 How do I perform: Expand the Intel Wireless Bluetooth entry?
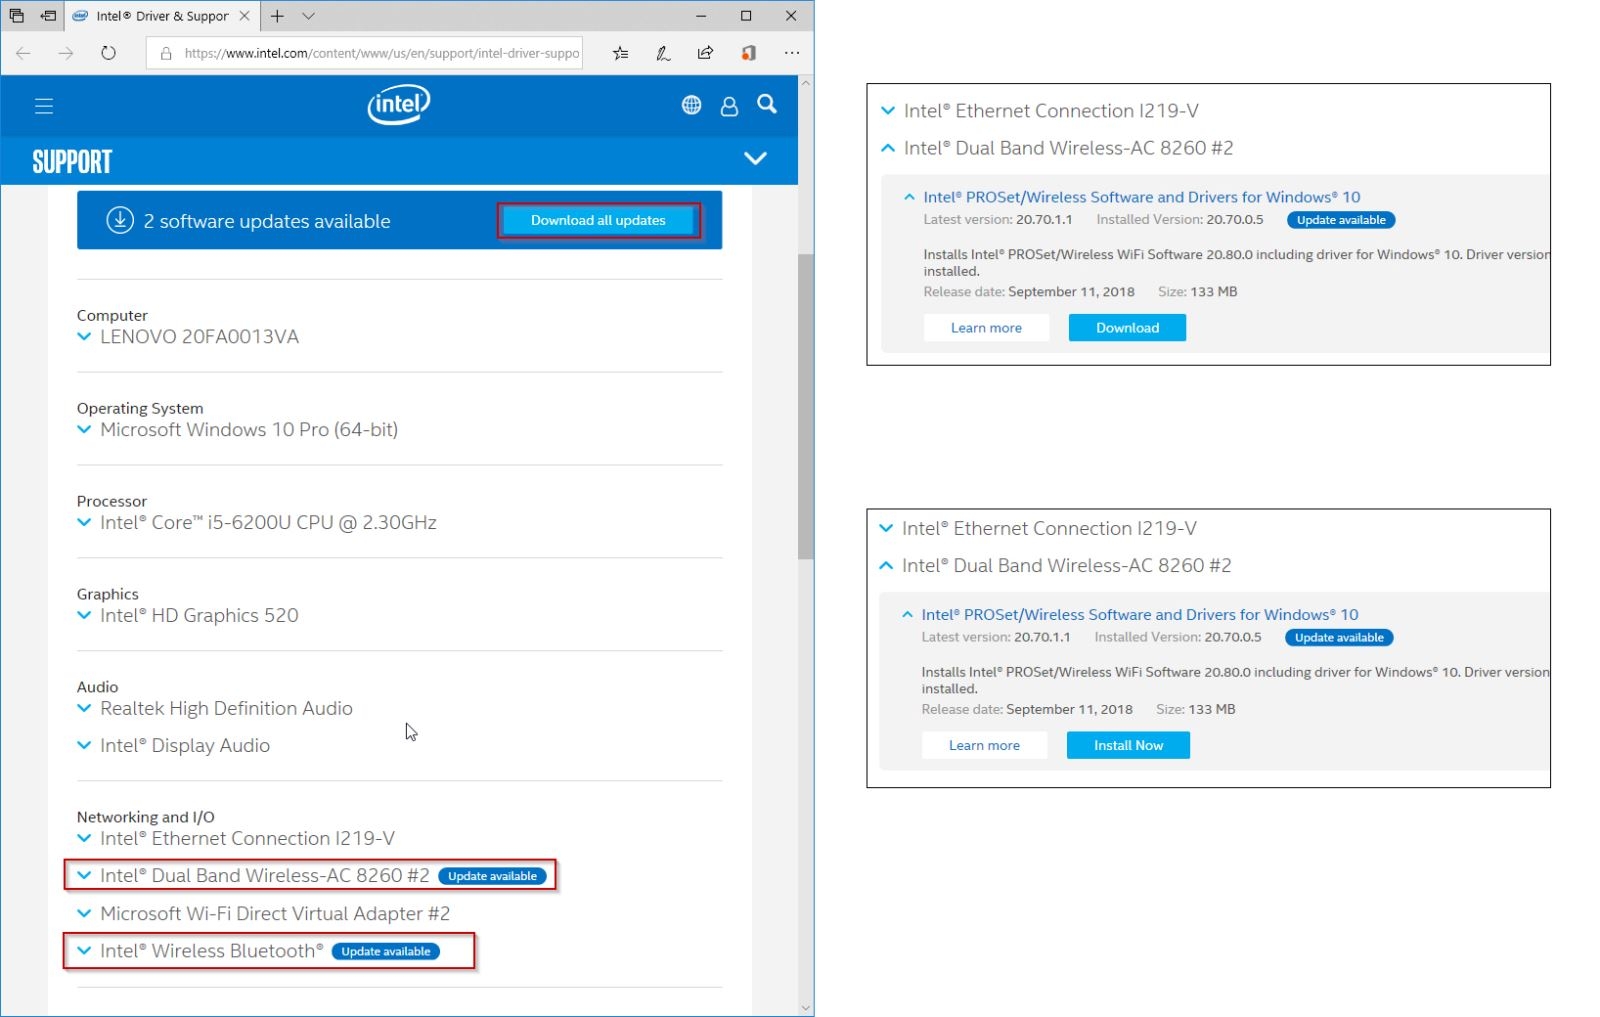pos(84,951)
